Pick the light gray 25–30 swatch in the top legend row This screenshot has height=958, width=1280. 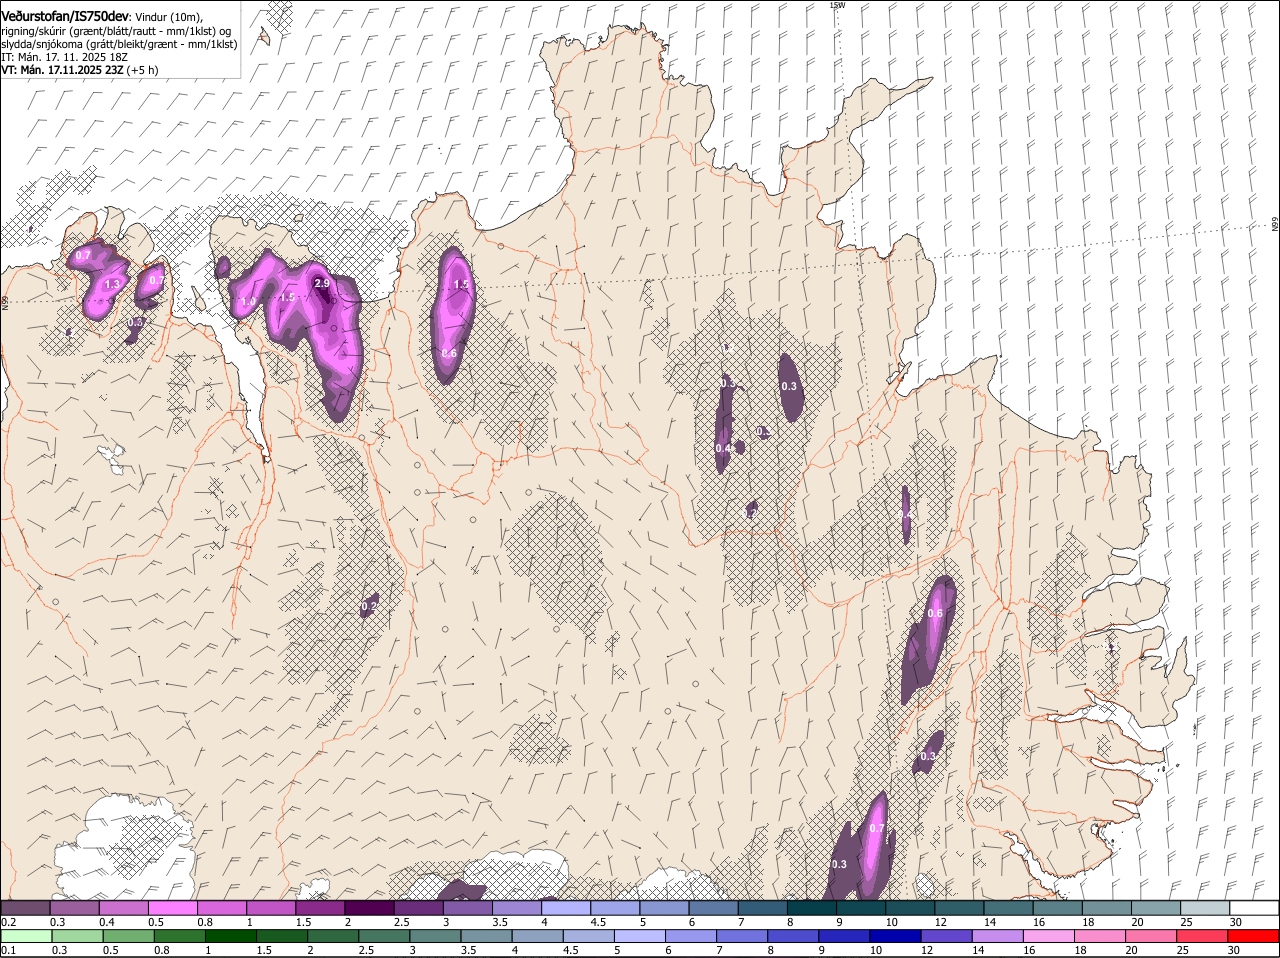click(x=1205, y=908)
